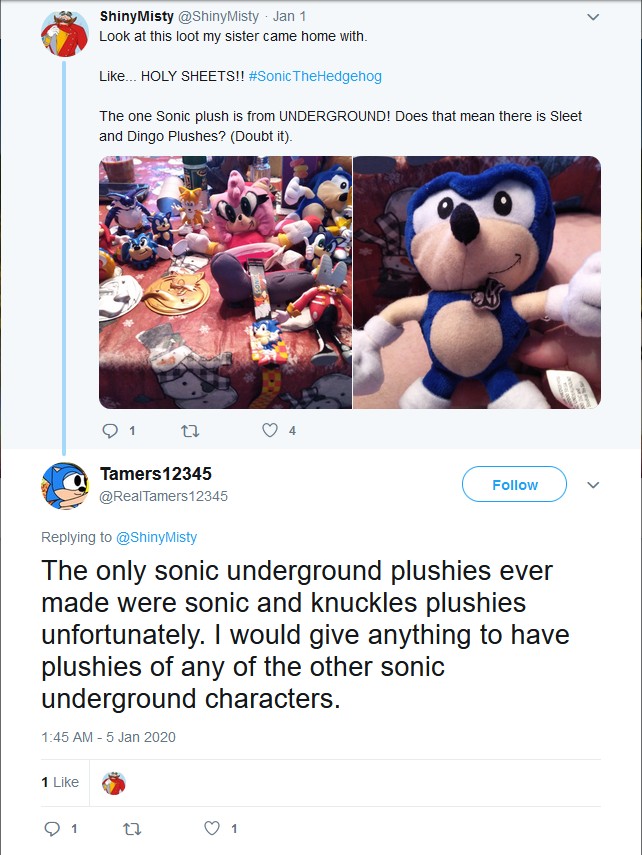
Task: Open the @ShinyMisty mention in Replying to
Action: (157, 537)
